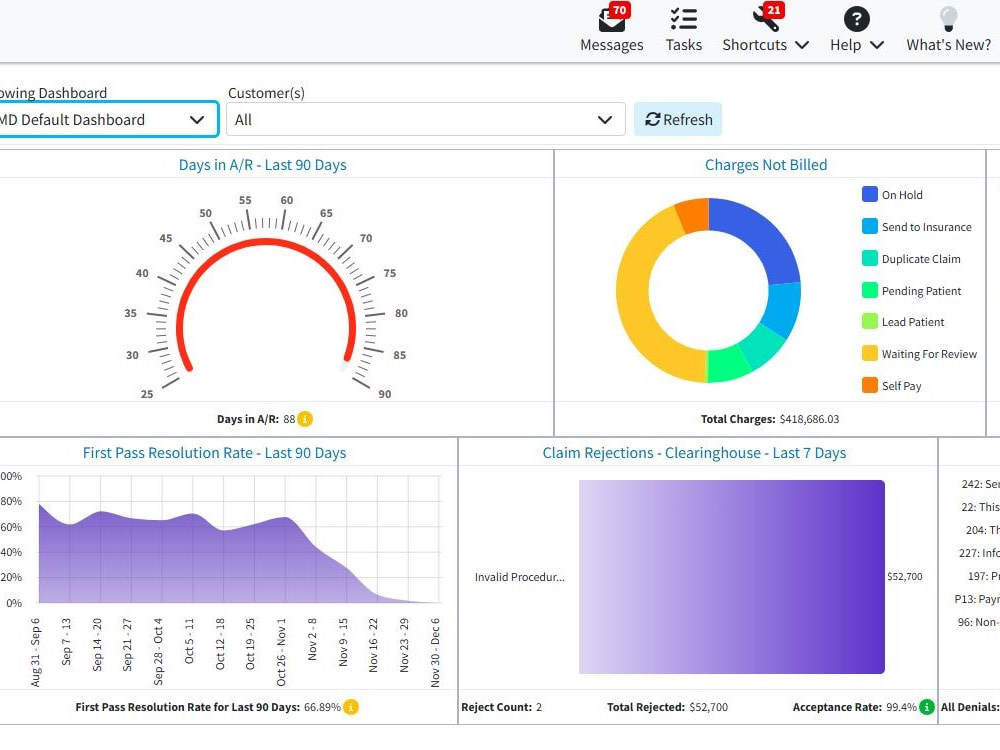
Task: Toggle Self Pay legend swatch
Action: click(869, 385)
